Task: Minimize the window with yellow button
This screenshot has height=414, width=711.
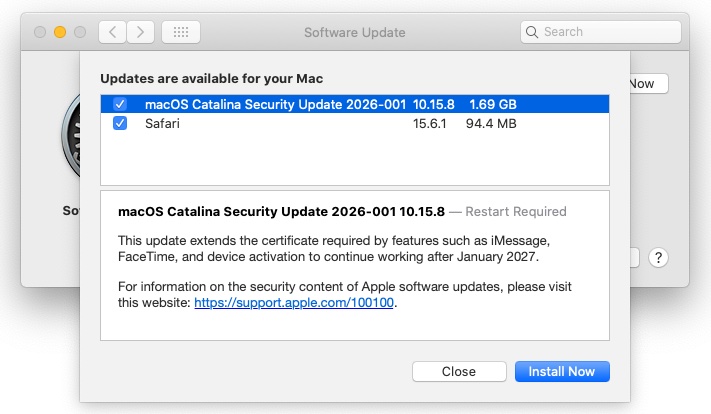Action: [60, 32]
